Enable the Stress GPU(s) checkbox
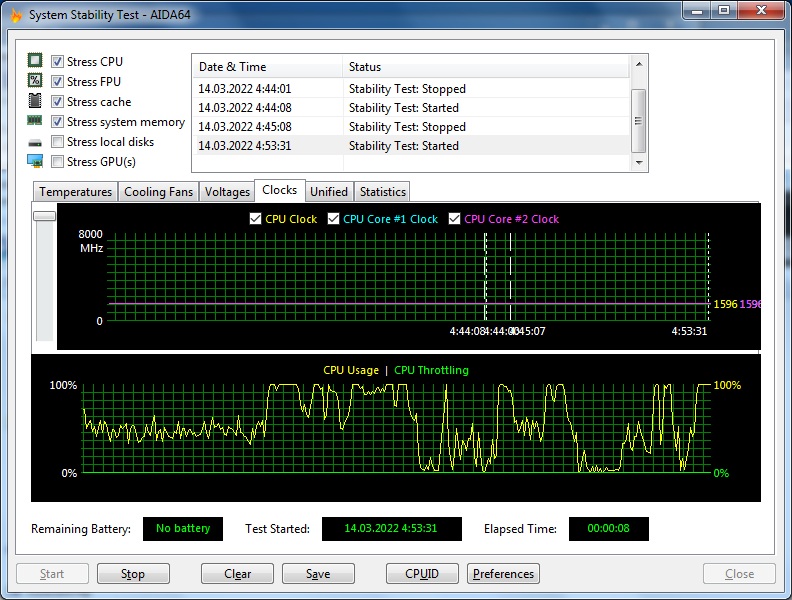Viewport: 792px width, 600px height. point(58,162)
